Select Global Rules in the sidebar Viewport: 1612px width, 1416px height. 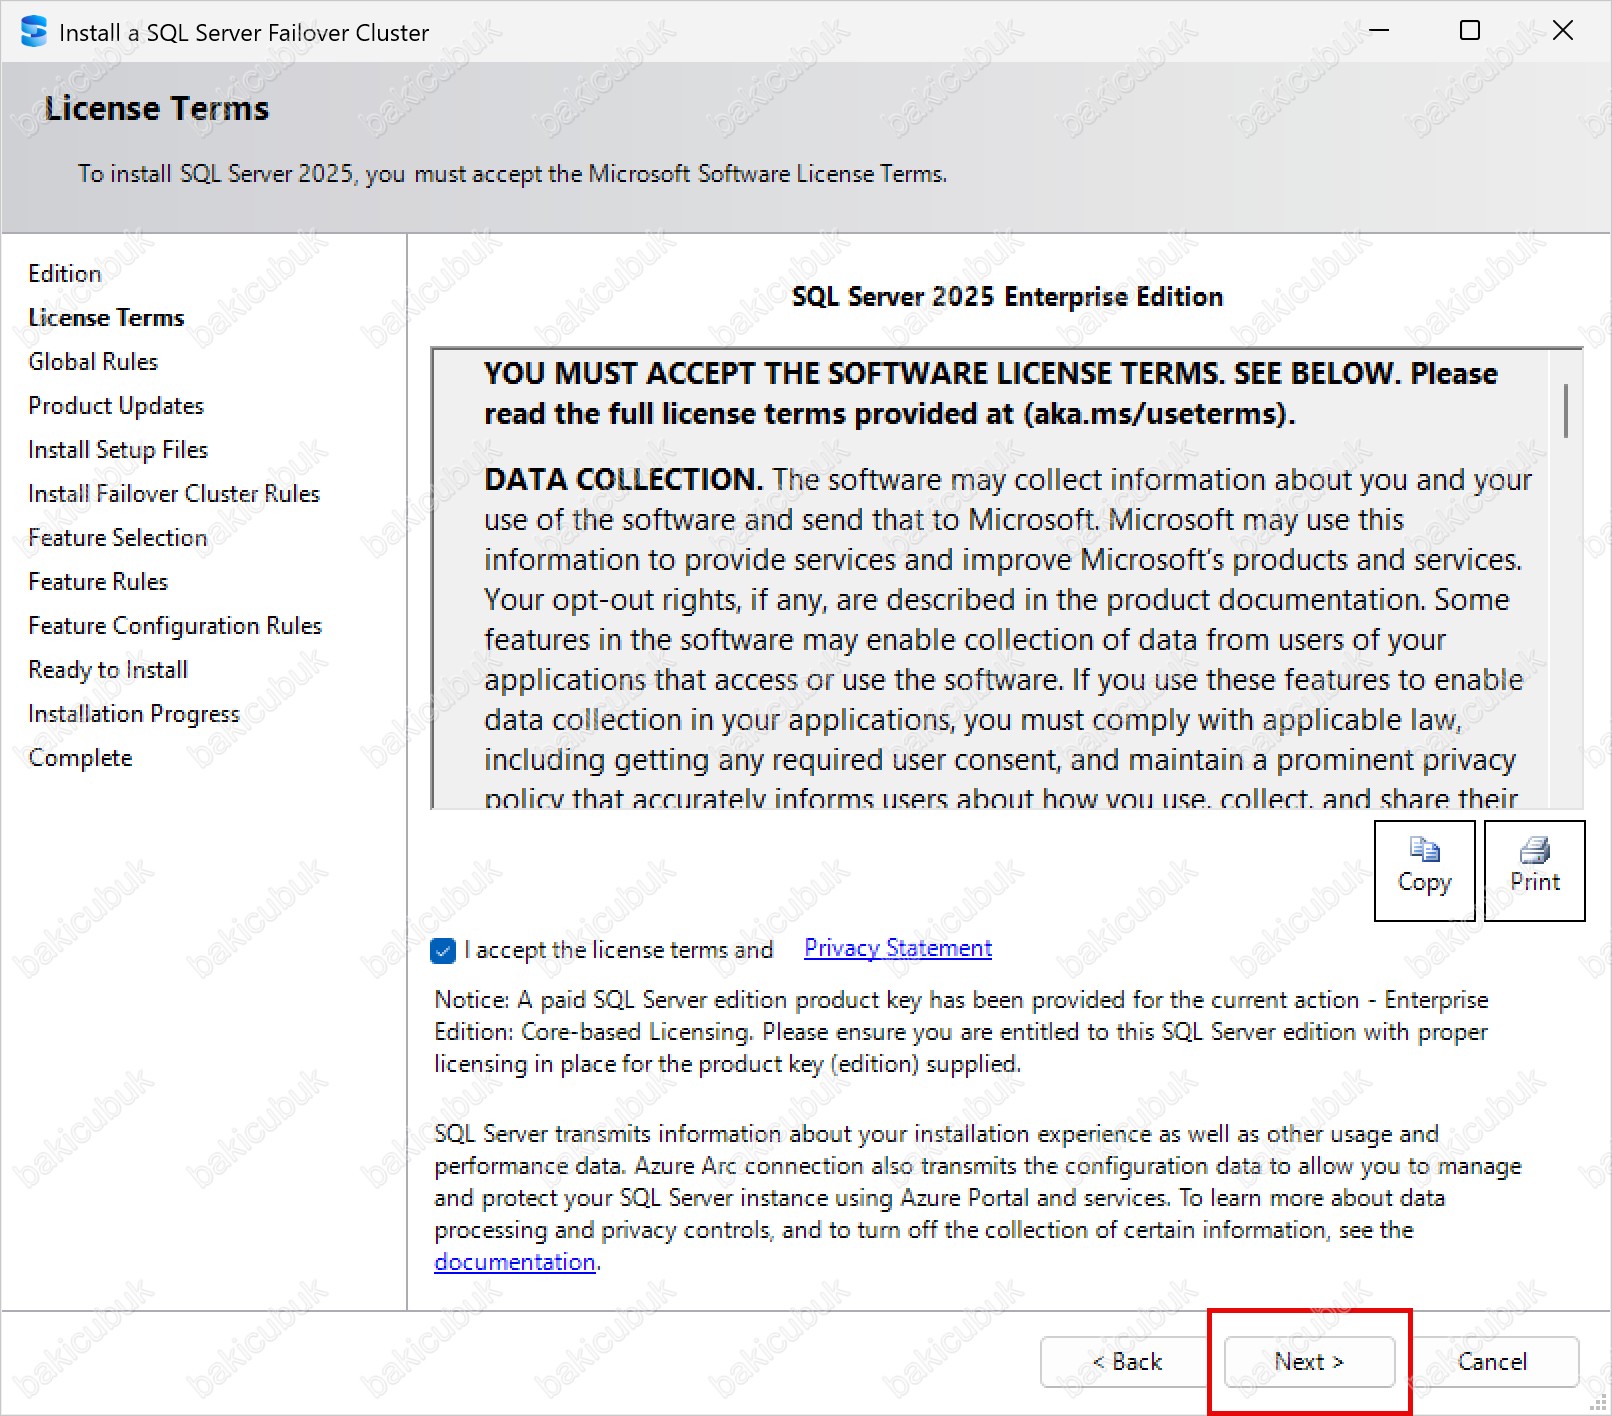(x=93, y=362)
